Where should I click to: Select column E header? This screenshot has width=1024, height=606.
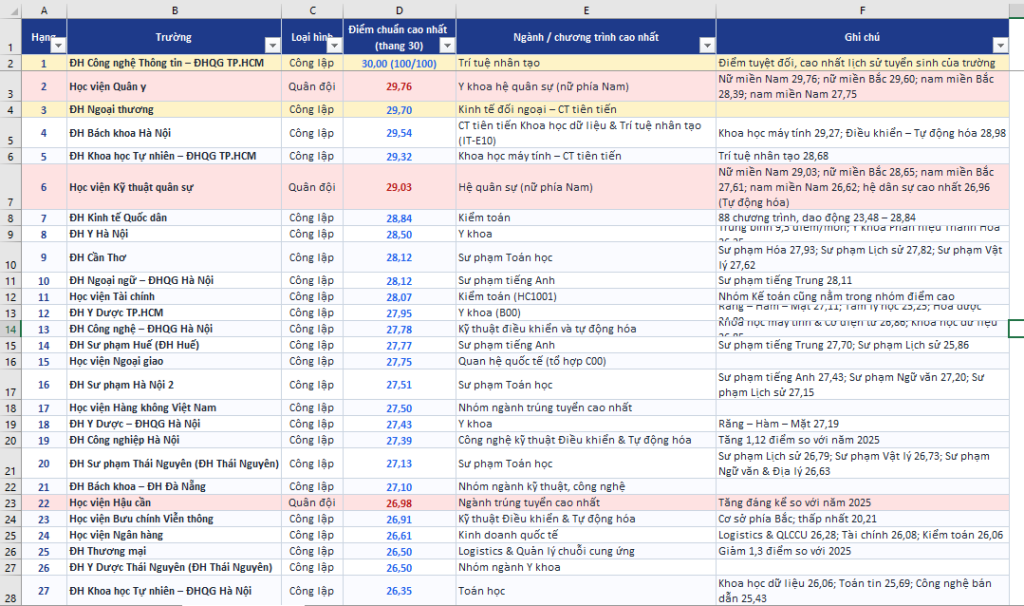pos(586,10)
